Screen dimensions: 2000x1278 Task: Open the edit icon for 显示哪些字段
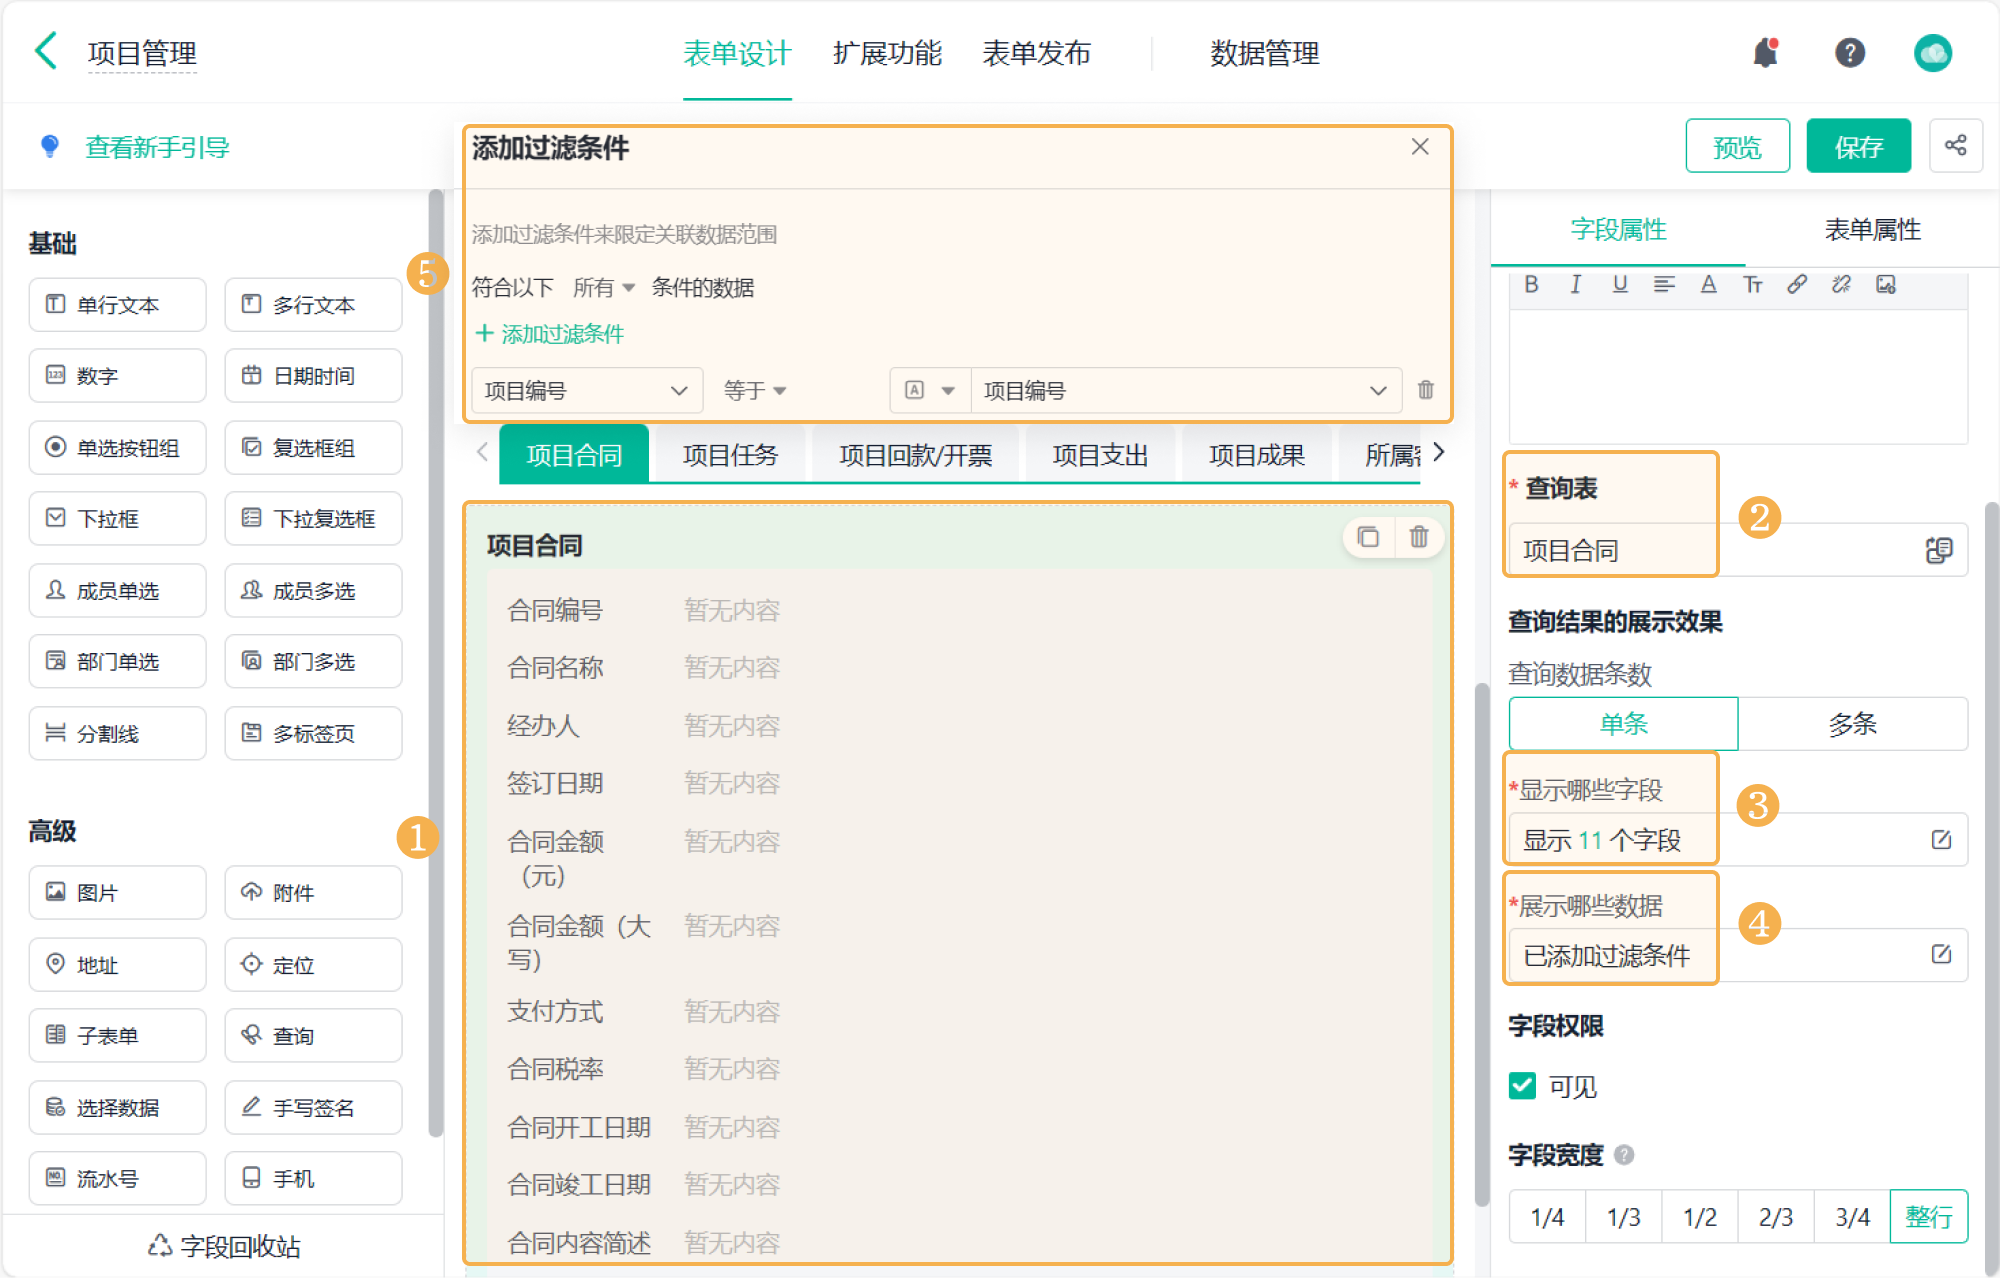(x=1940, y=840)
